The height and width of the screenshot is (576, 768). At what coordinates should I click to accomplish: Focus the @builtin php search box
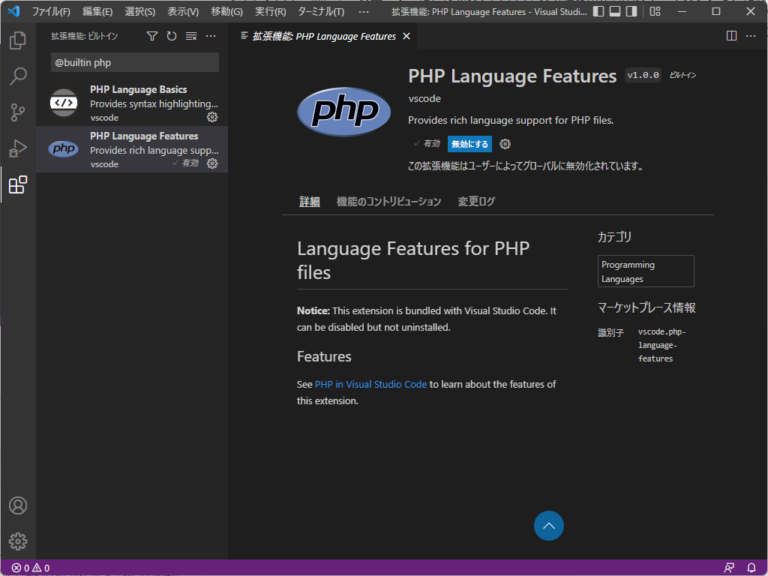coord(135,63)
